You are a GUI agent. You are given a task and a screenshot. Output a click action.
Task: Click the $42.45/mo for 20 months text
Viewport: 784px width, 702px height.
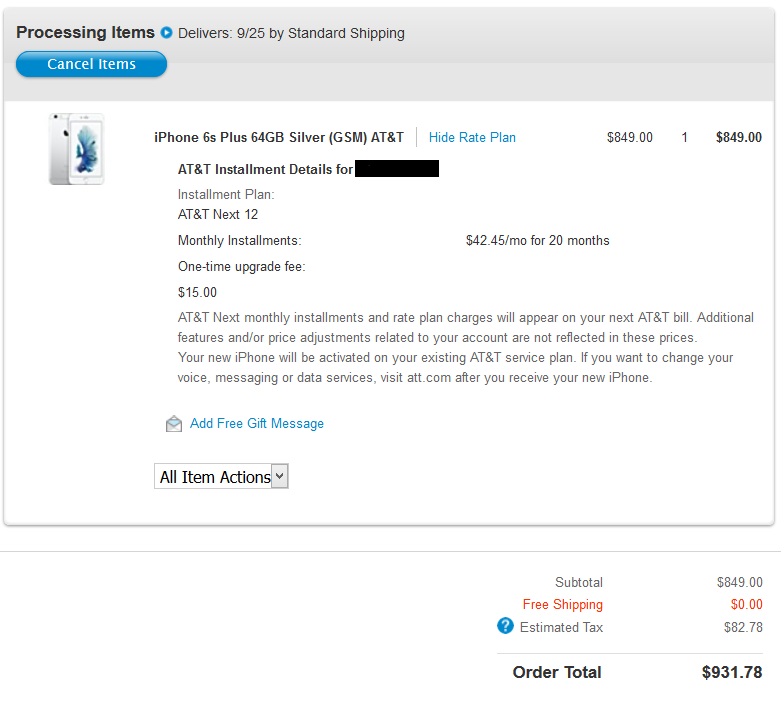537,240
